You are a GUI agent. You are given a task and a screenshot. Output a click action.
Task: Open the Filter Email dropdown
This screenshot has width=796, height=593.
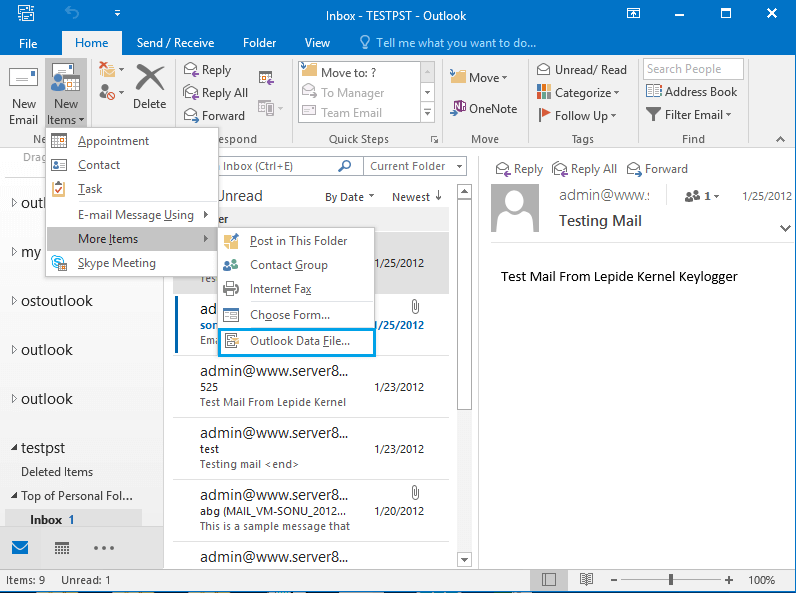(x=689, y=115)
